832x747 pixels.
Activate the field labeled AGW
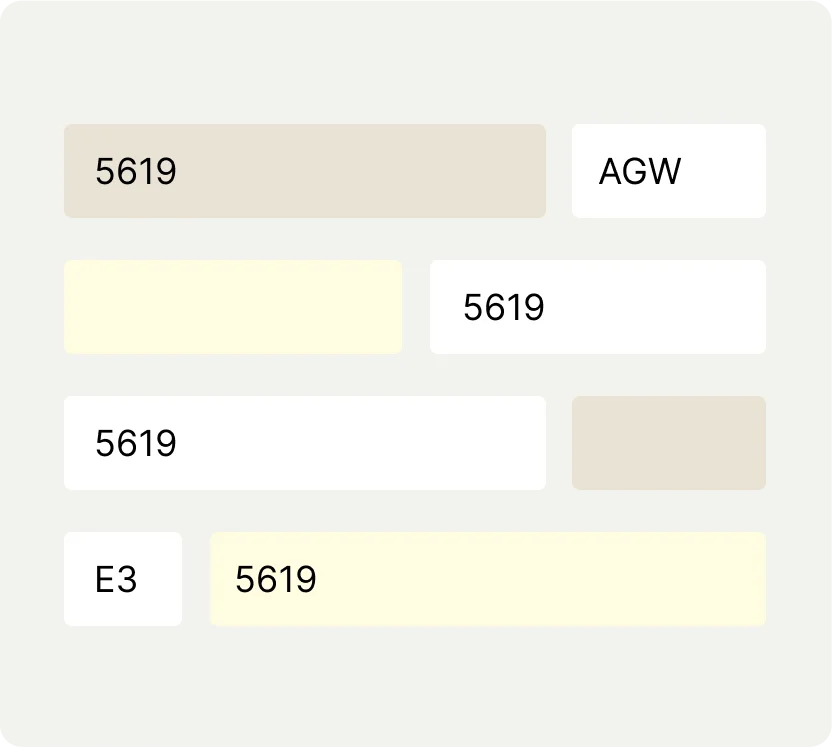(x=668, y=171)
